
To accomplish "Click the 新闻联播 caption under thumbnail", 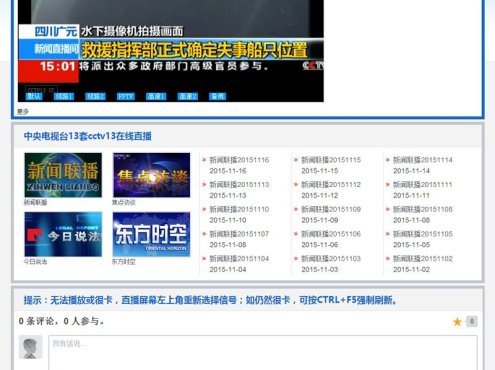I will click(x=35, y=202).
